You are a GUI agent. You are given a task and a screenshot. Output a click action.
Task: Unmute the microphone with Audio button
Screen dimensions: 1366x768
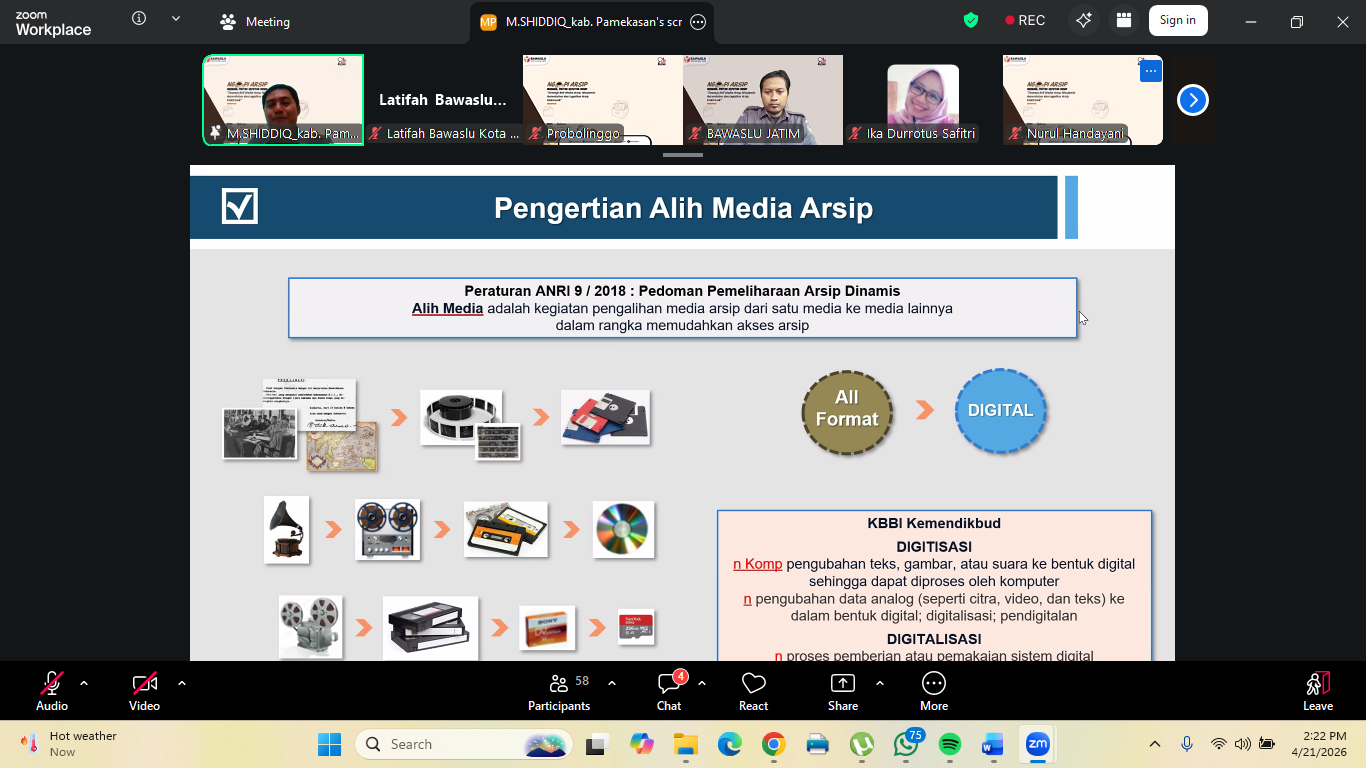pyautogui.click(x=52, y=691)
